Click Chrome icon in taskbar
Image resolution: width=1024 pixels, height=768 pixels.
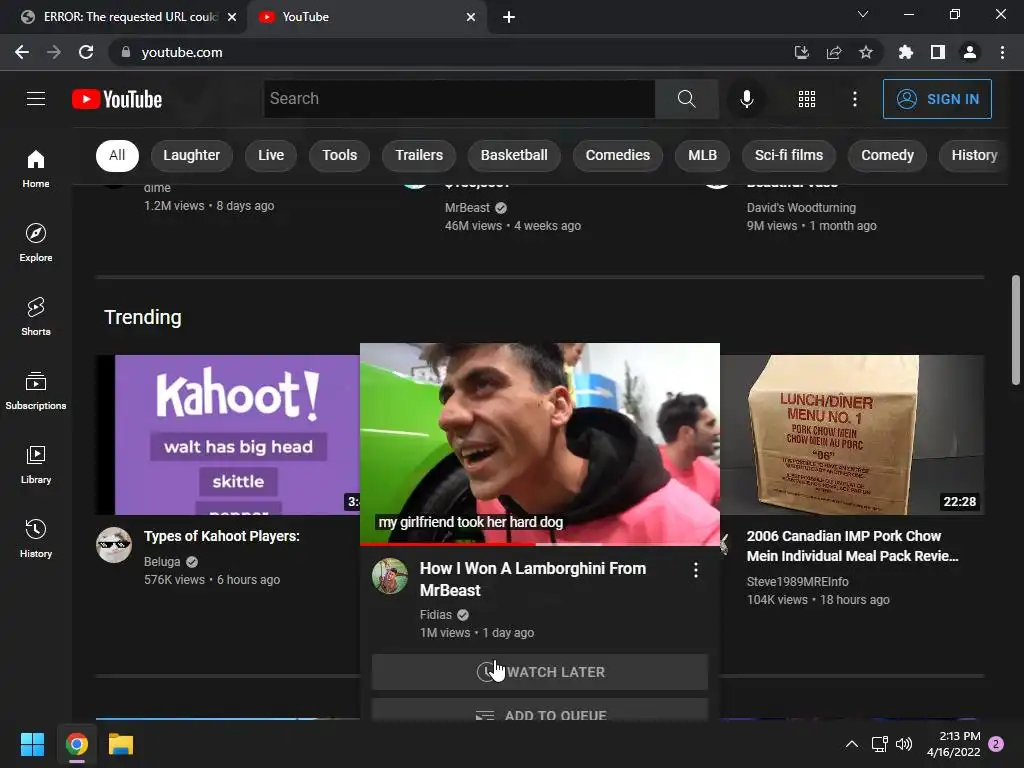tap(76, 744)
